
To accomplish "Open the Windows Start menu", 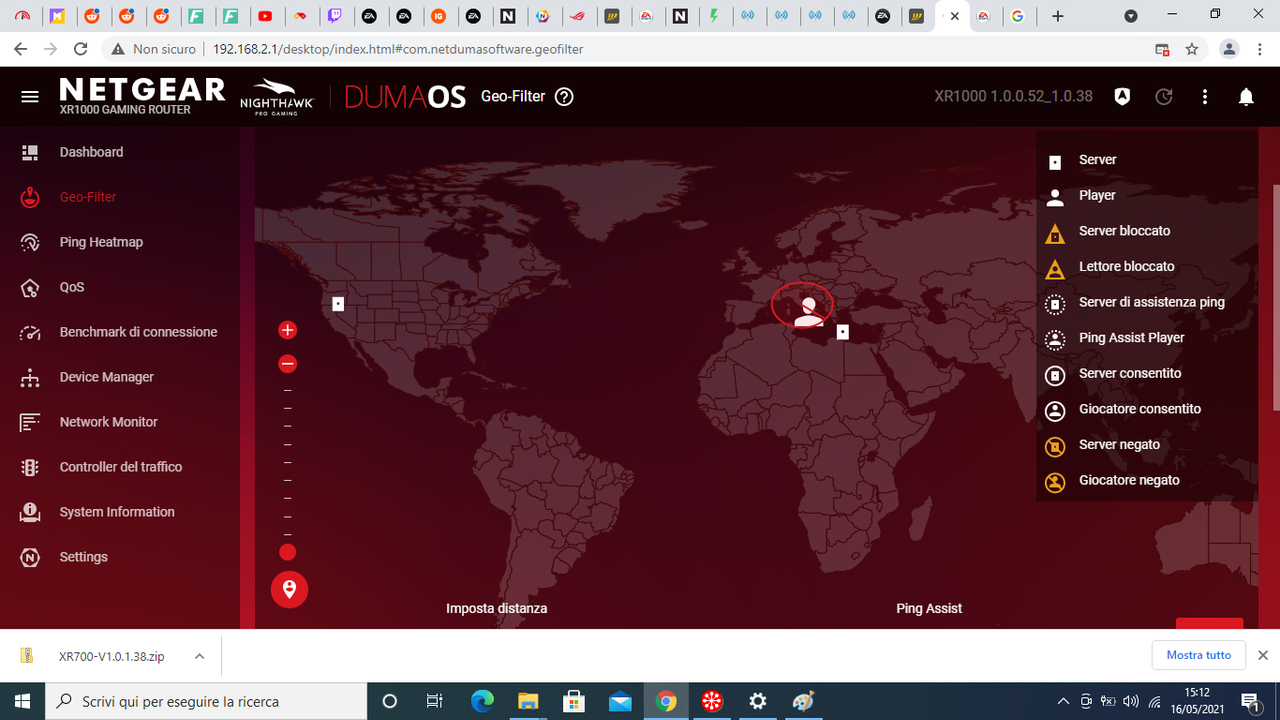I will click(22, 701).
